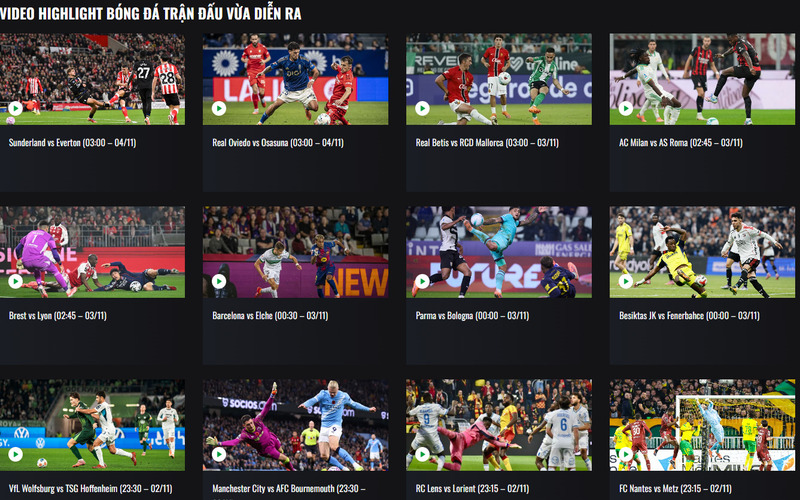Open the Sunderland vs Everton title link
800x500 pixels.
72,143
